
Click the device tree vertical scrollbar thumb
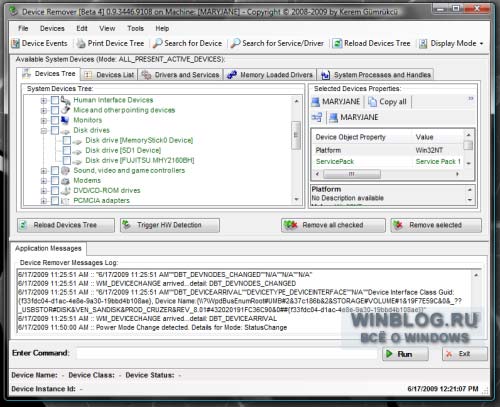(x=296, y=135)
